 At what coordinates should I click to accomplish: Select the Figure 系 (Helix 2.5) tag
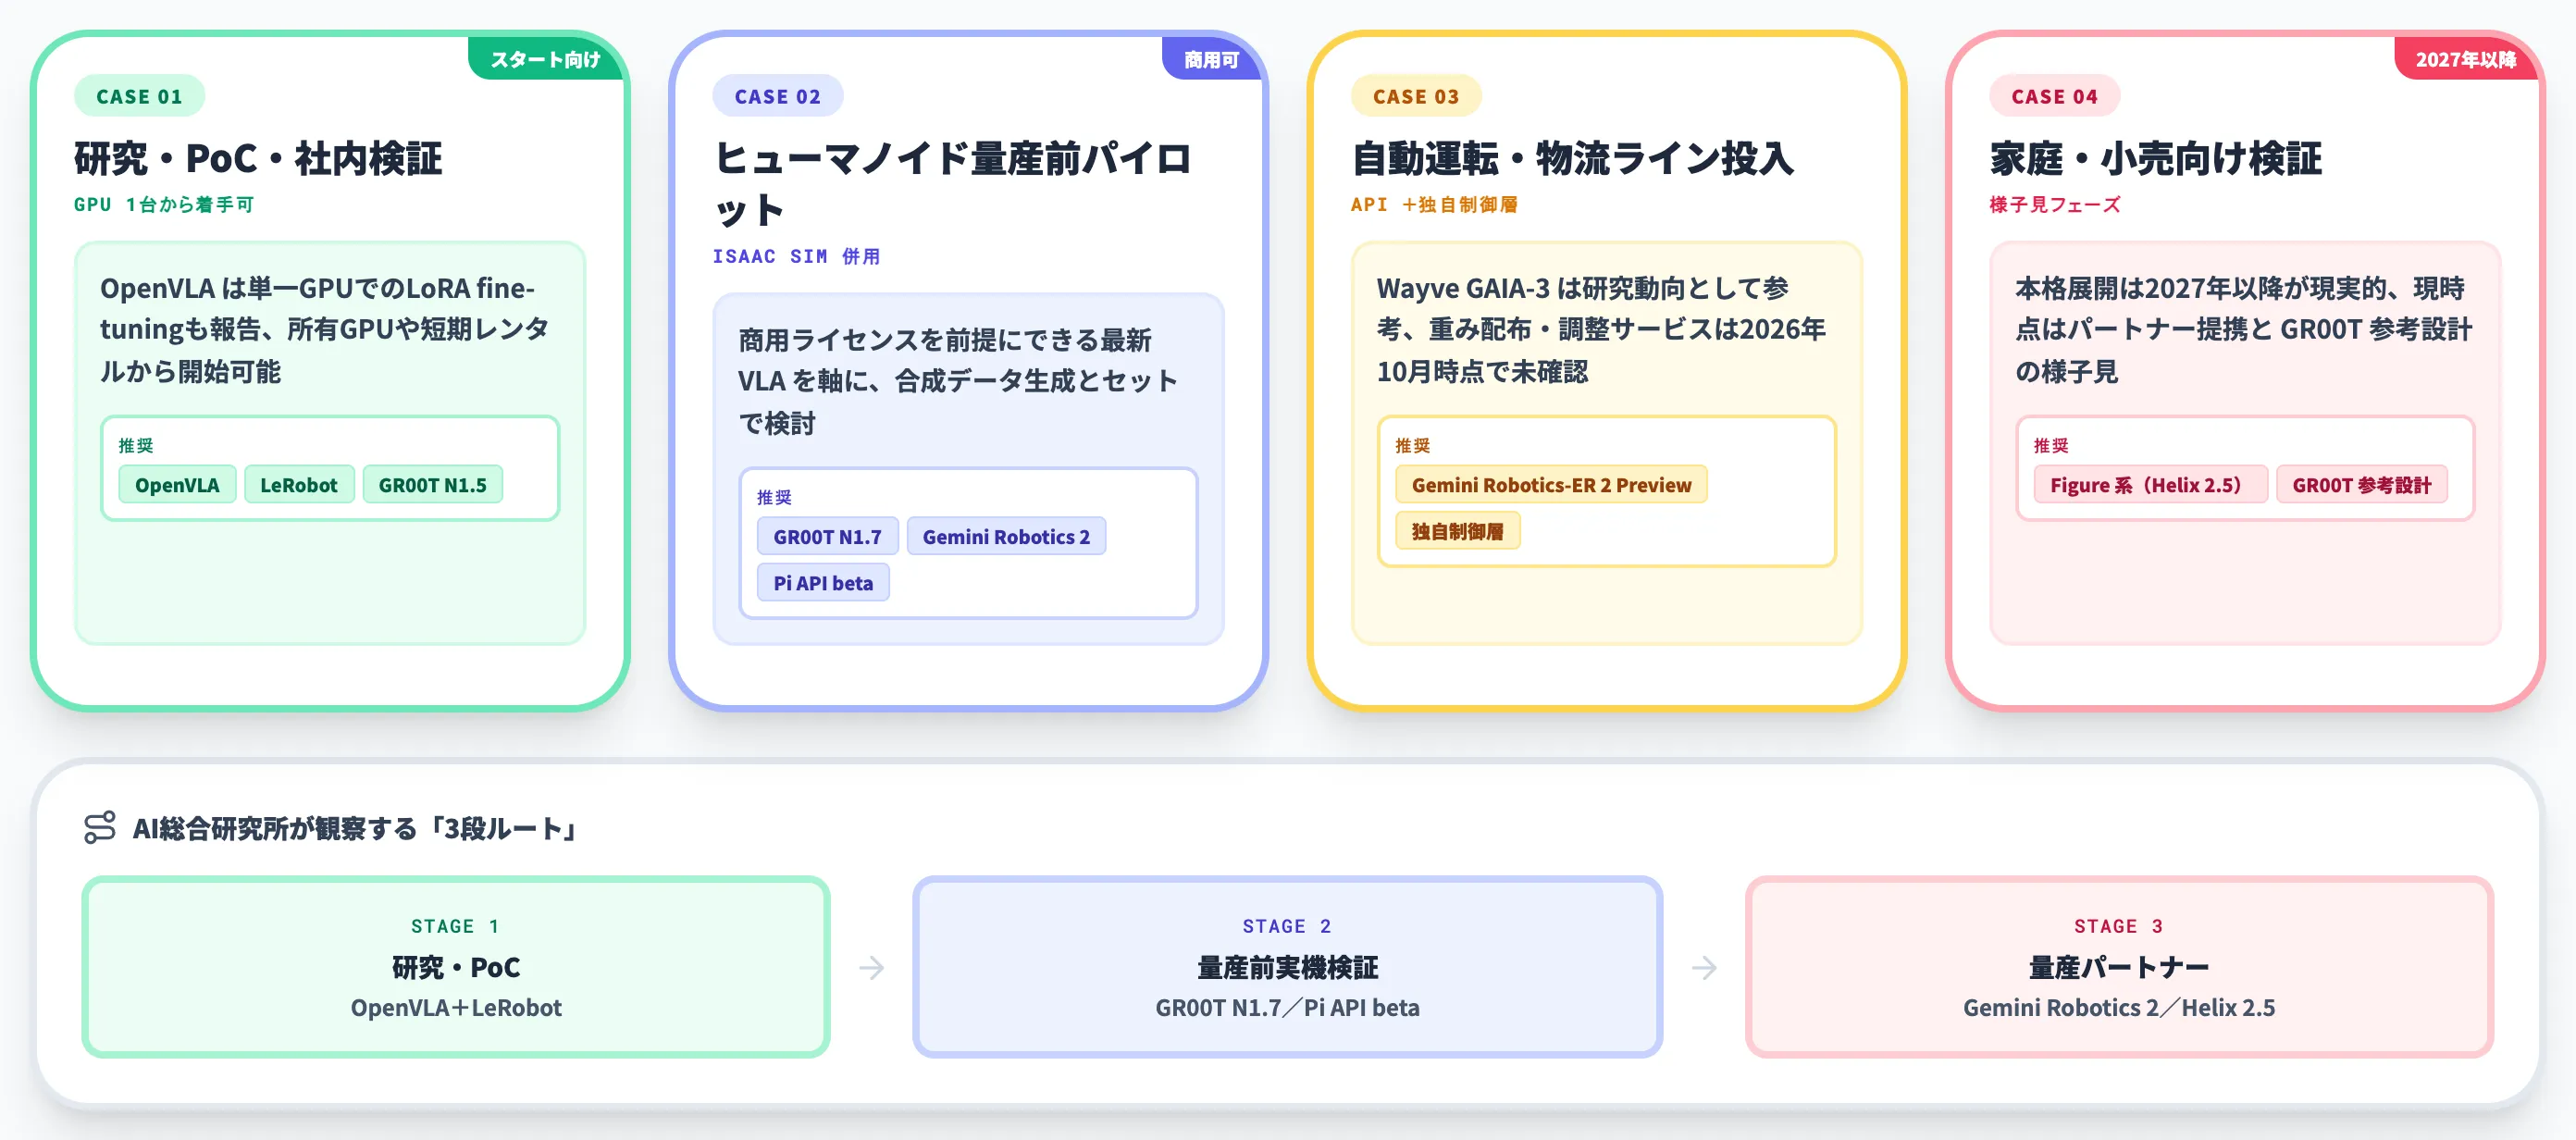(2150, 485)
